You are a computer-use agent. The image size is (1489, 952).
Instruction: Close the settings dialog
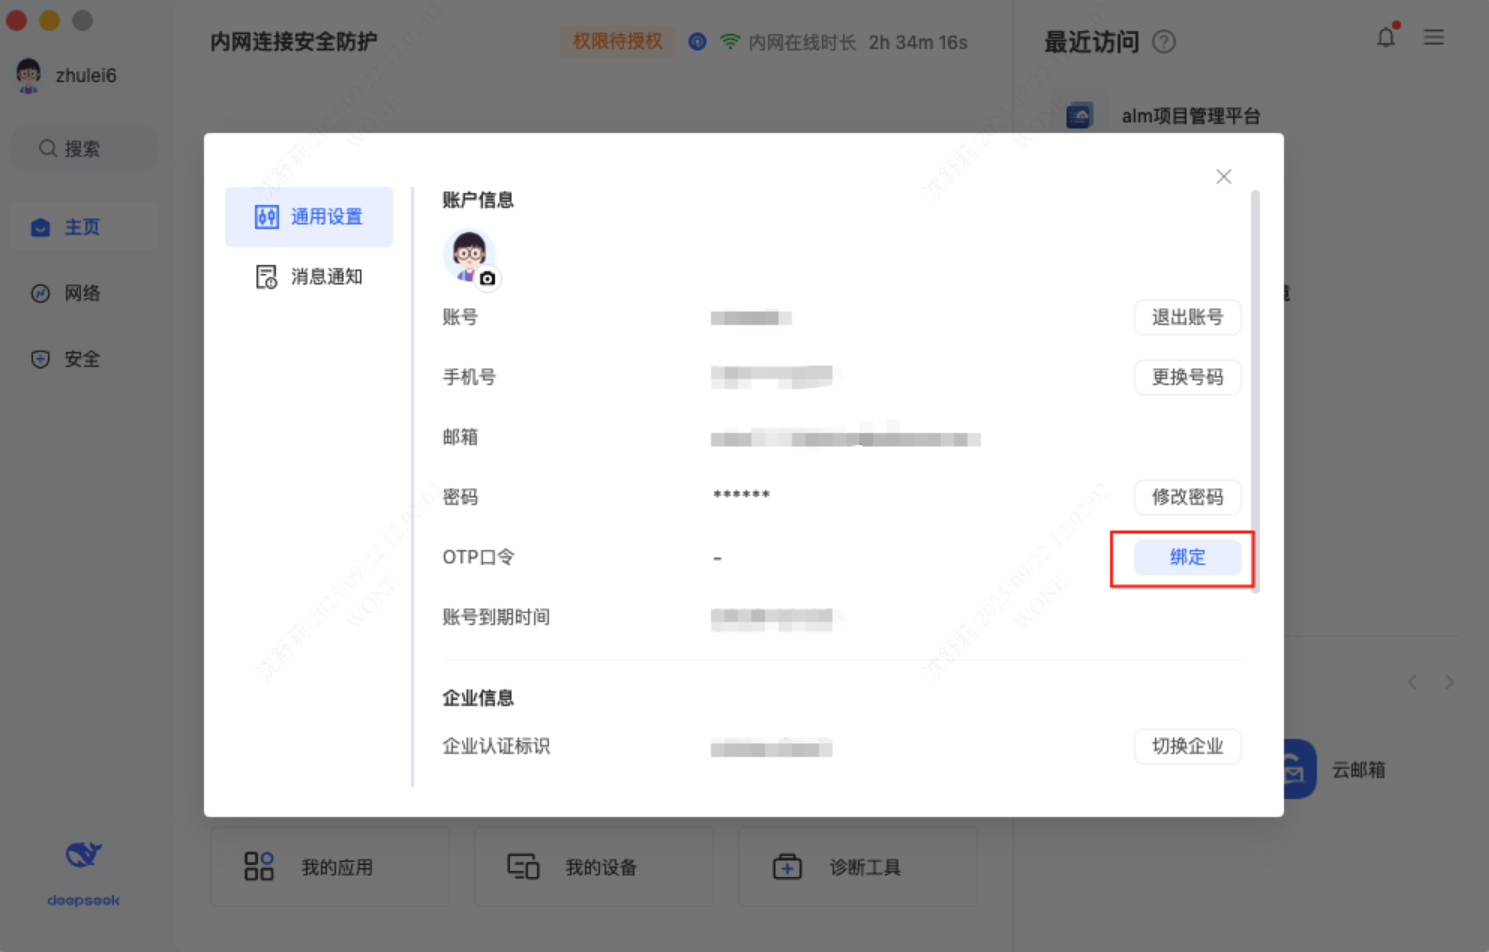1223,176
